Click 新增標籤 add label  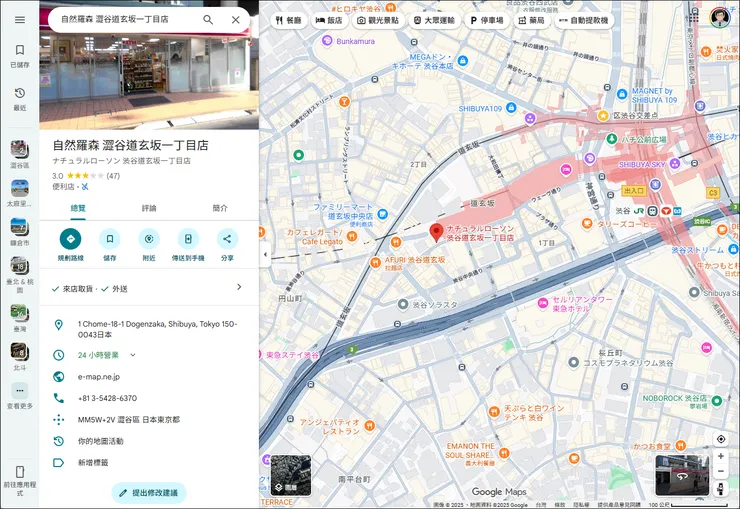[x=93, y=463]
